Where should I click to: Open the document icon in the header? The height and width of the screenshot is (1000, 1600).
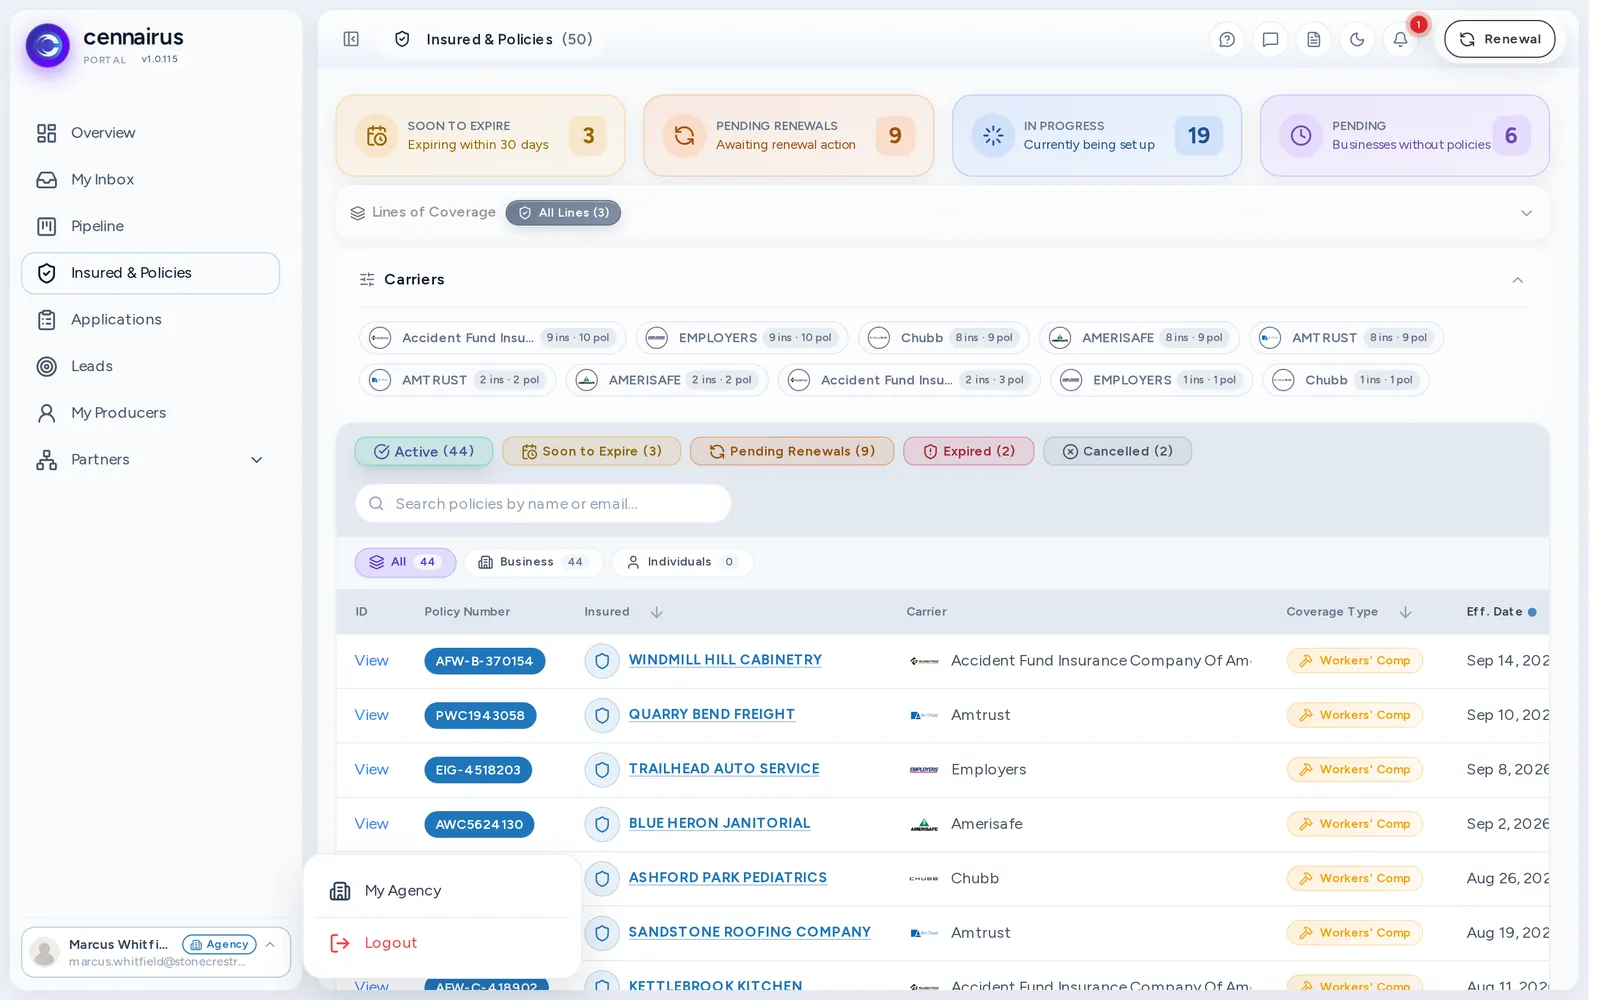tap(1314, 39)
